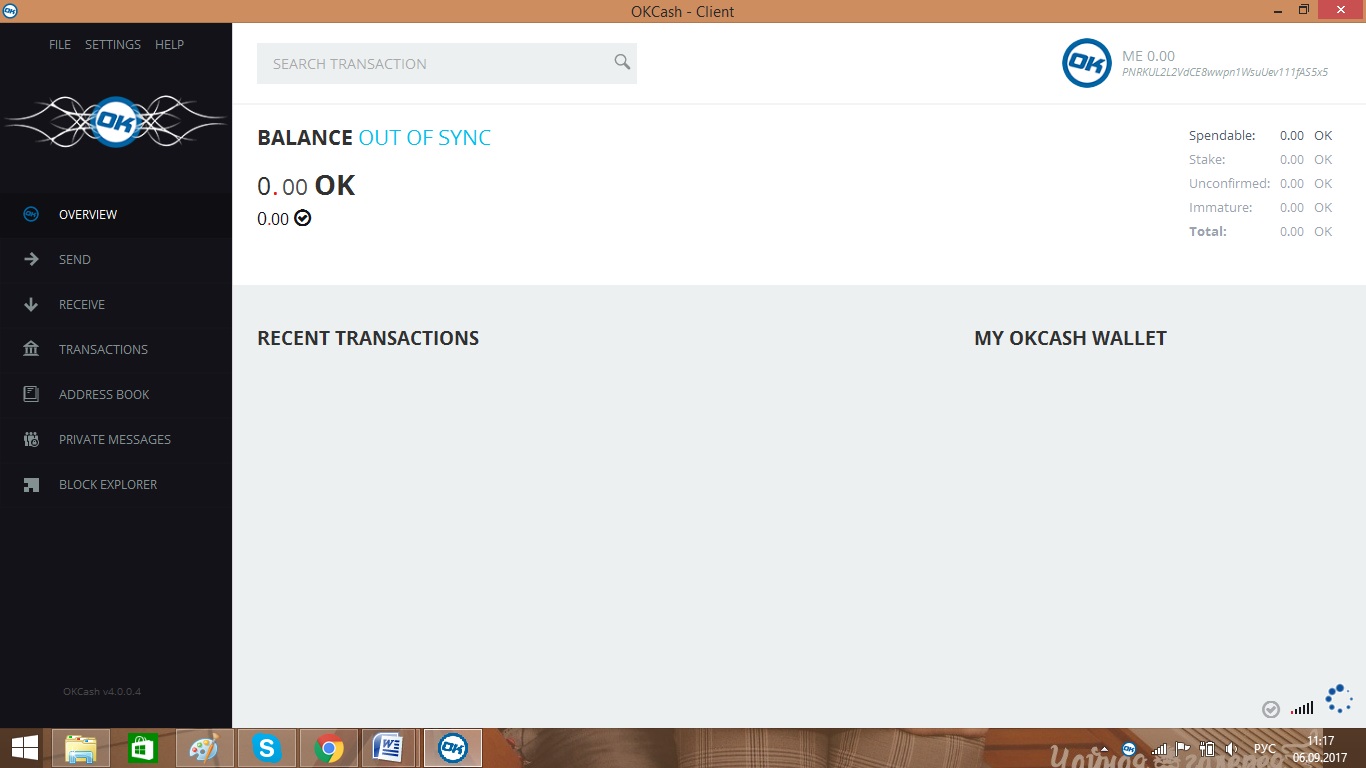
Task: Click the 'Total:' label
Action: pos(1208,232)
